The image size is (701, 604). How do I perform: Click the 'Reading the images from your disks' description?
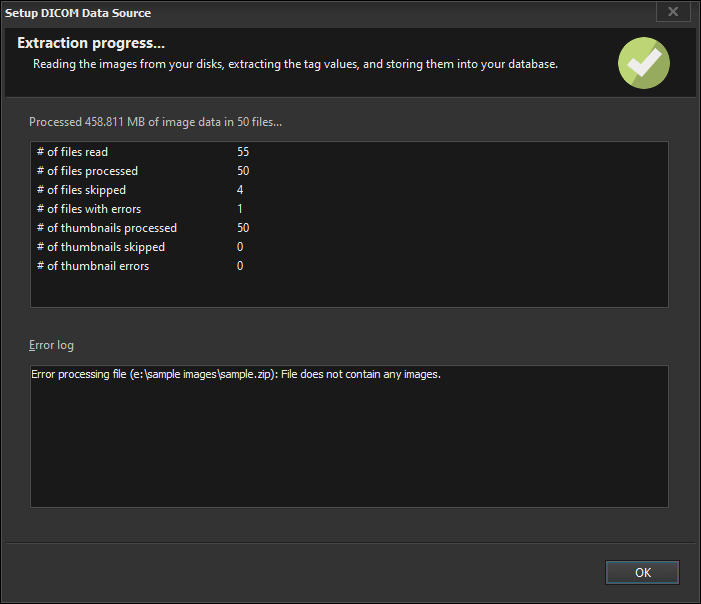[x=295, y=64]
